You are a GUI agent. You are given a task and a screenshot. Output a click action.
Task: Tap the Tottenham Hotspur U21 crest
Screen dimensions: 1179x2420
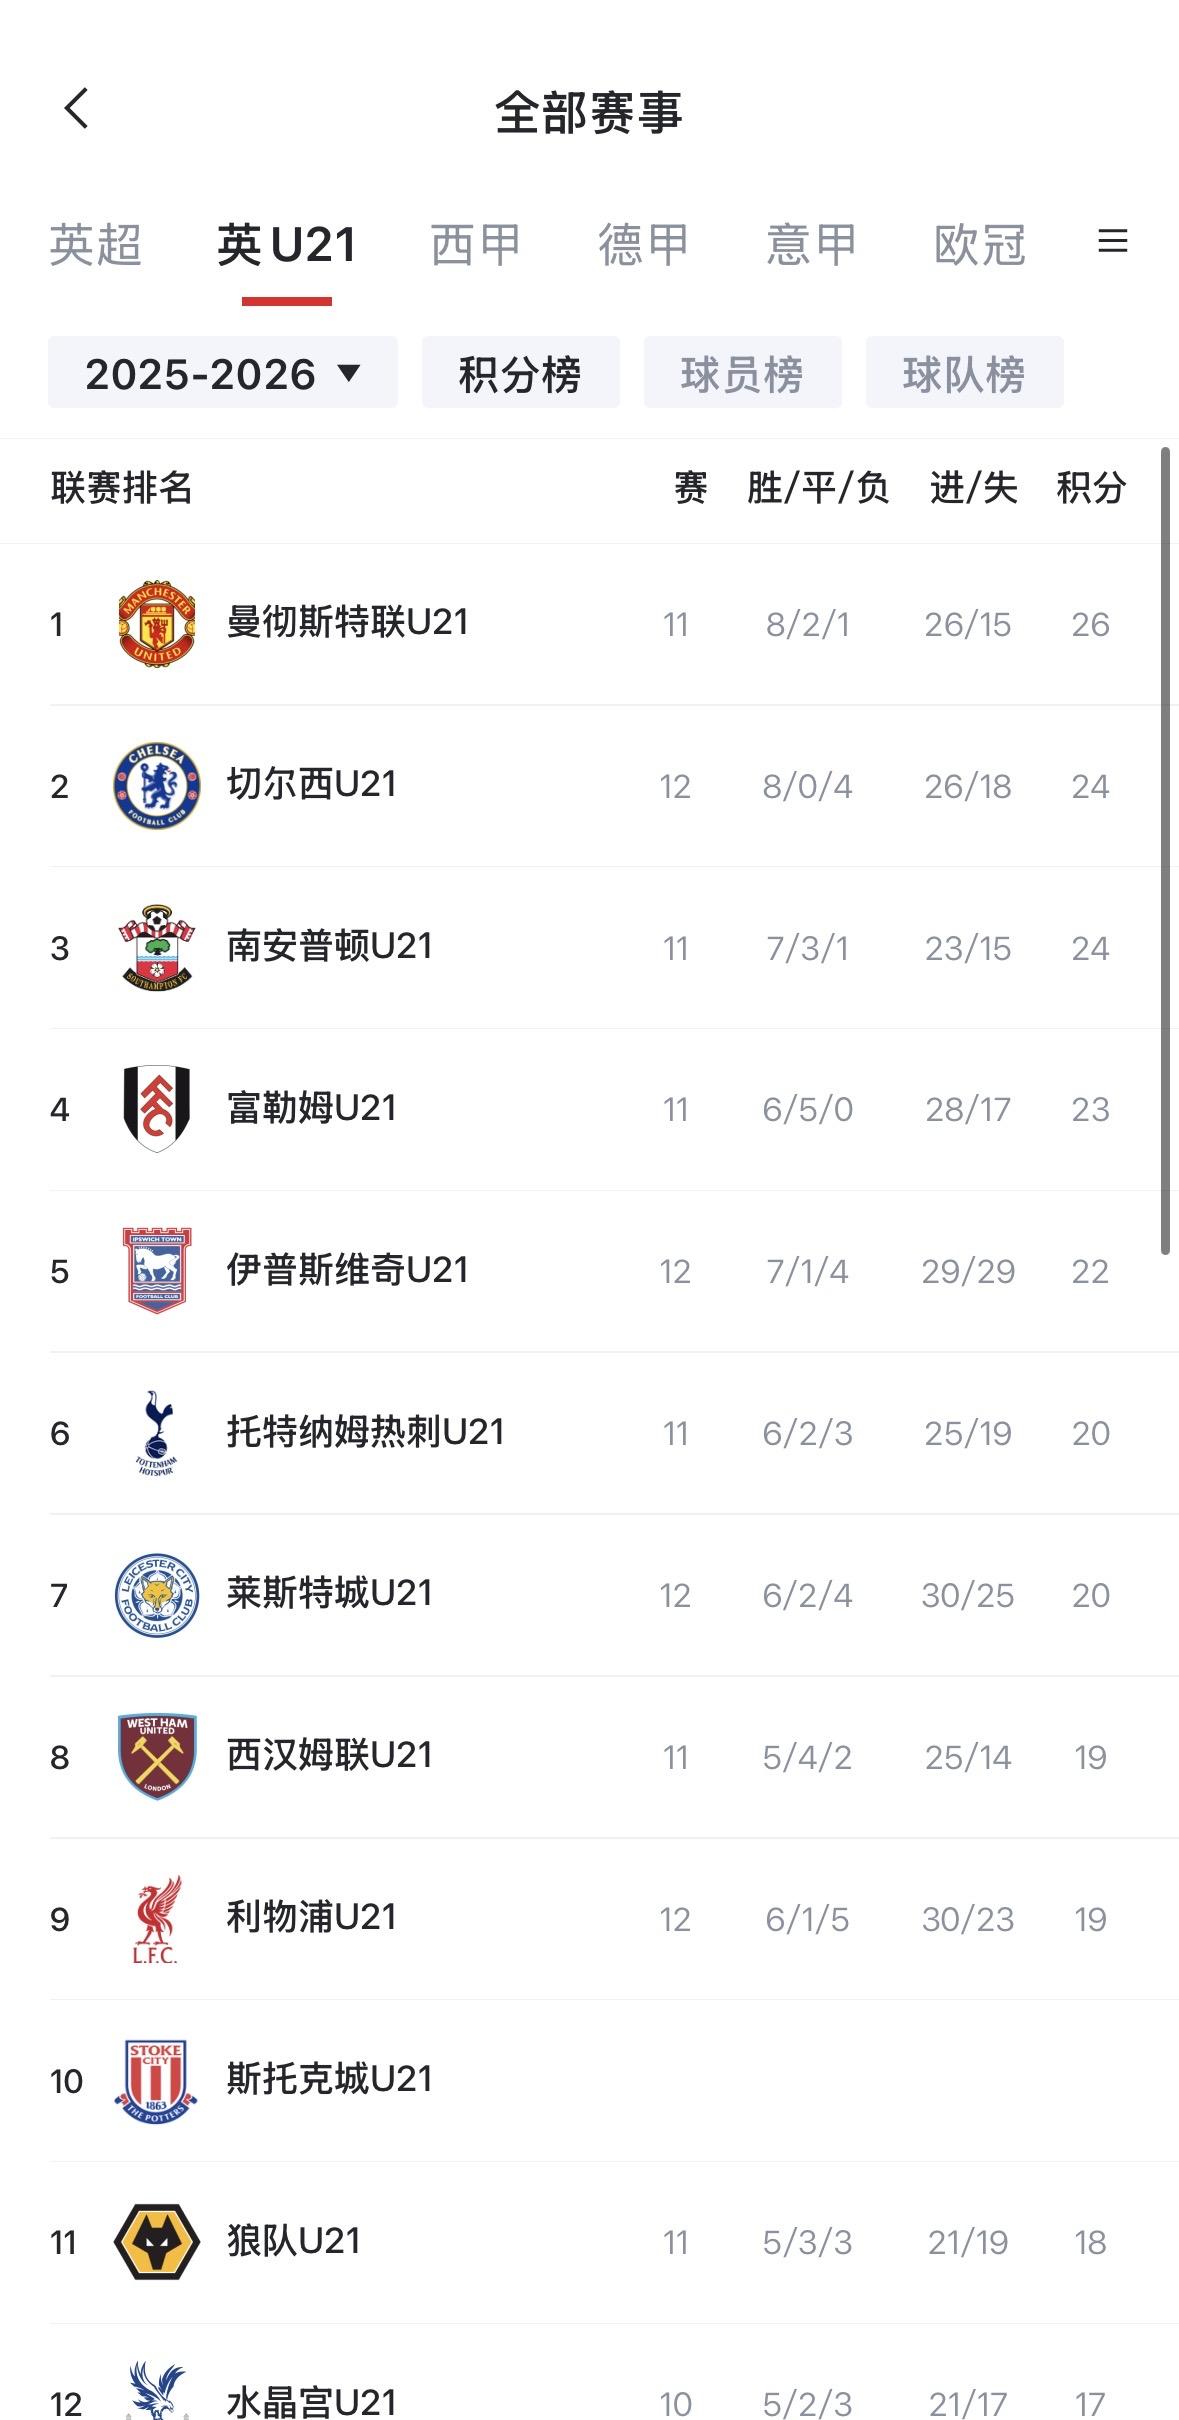coord(156,1433)
